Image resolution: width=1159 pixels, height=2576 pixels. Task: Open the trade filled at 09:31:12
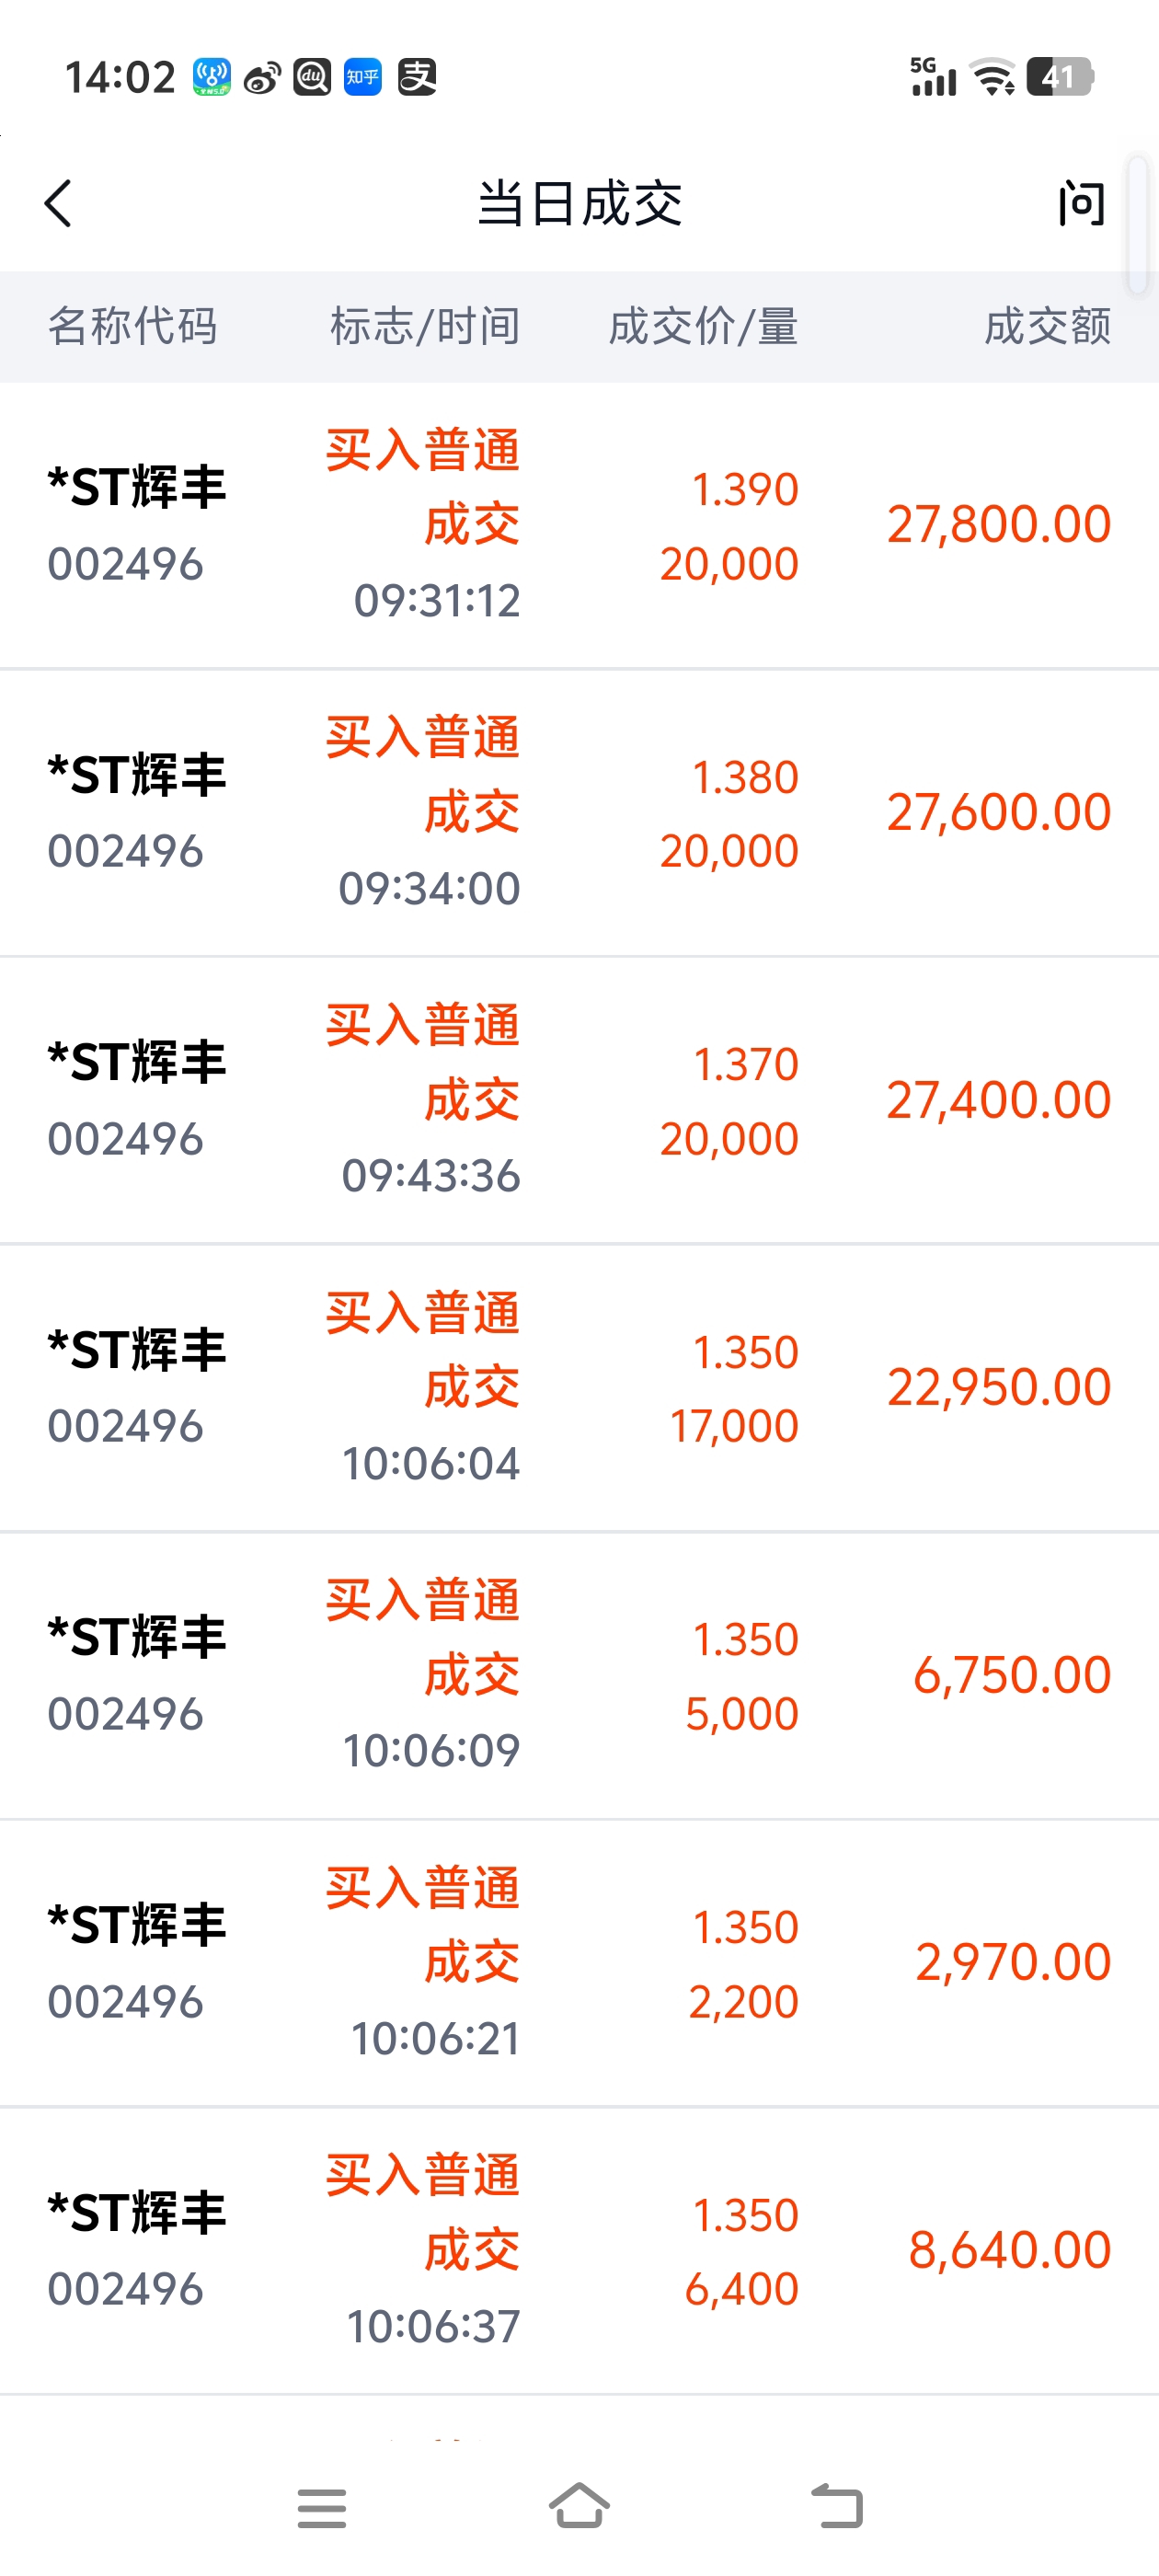tap(579, 525)
